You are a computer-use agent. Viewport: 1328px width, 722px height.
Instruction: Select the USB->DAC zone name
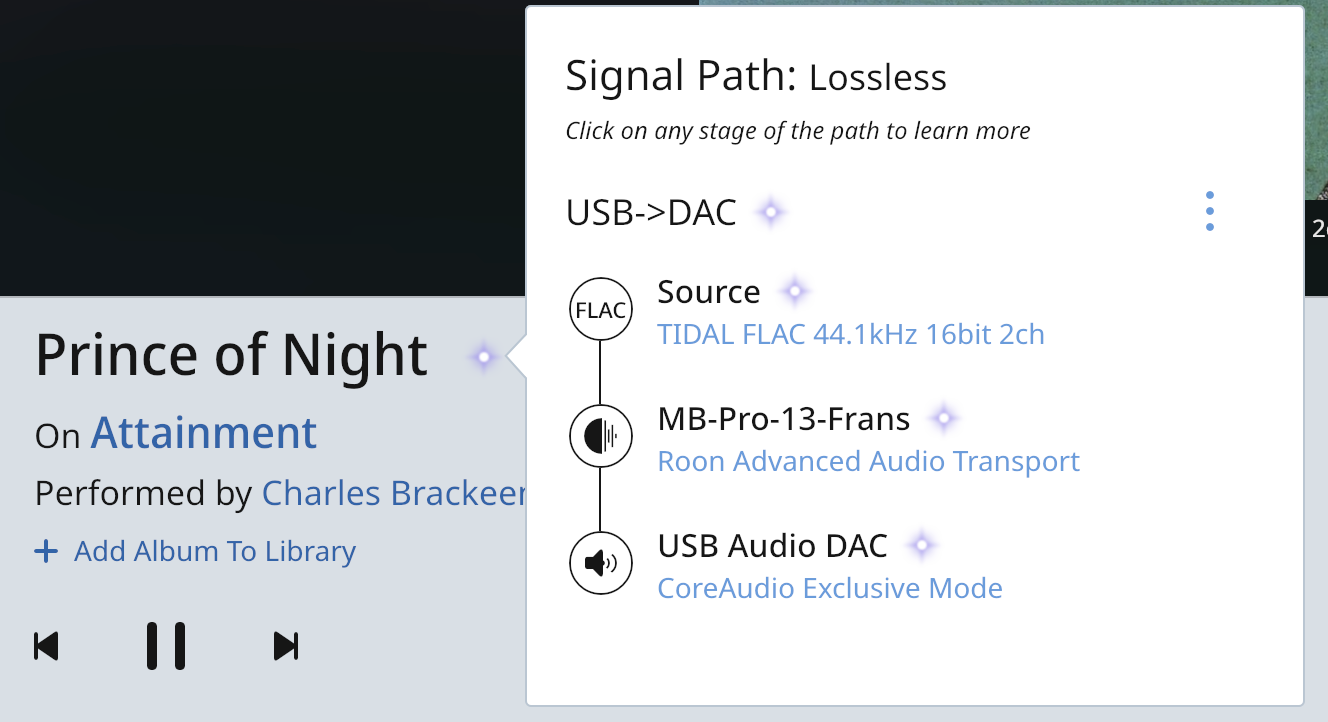point(651,213)
